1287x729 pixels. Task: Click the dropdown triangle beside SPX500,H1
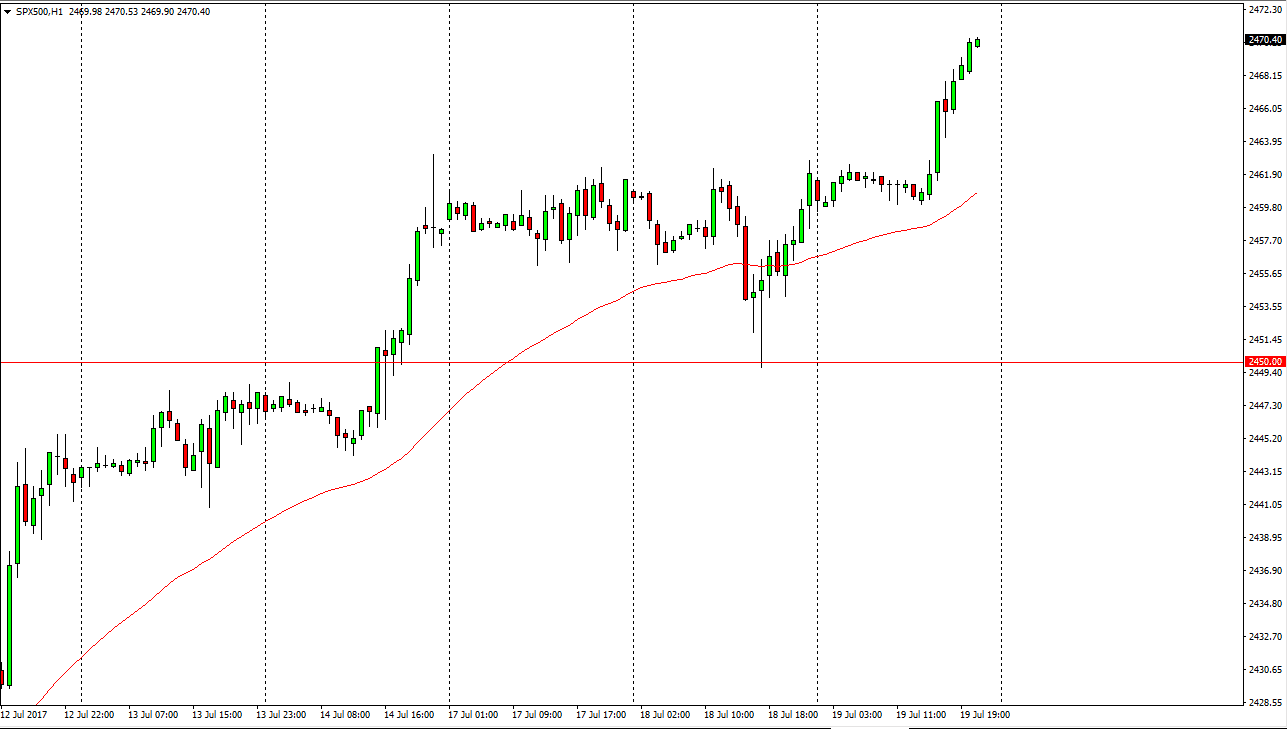pyautogui.click(x=9, y=11)
